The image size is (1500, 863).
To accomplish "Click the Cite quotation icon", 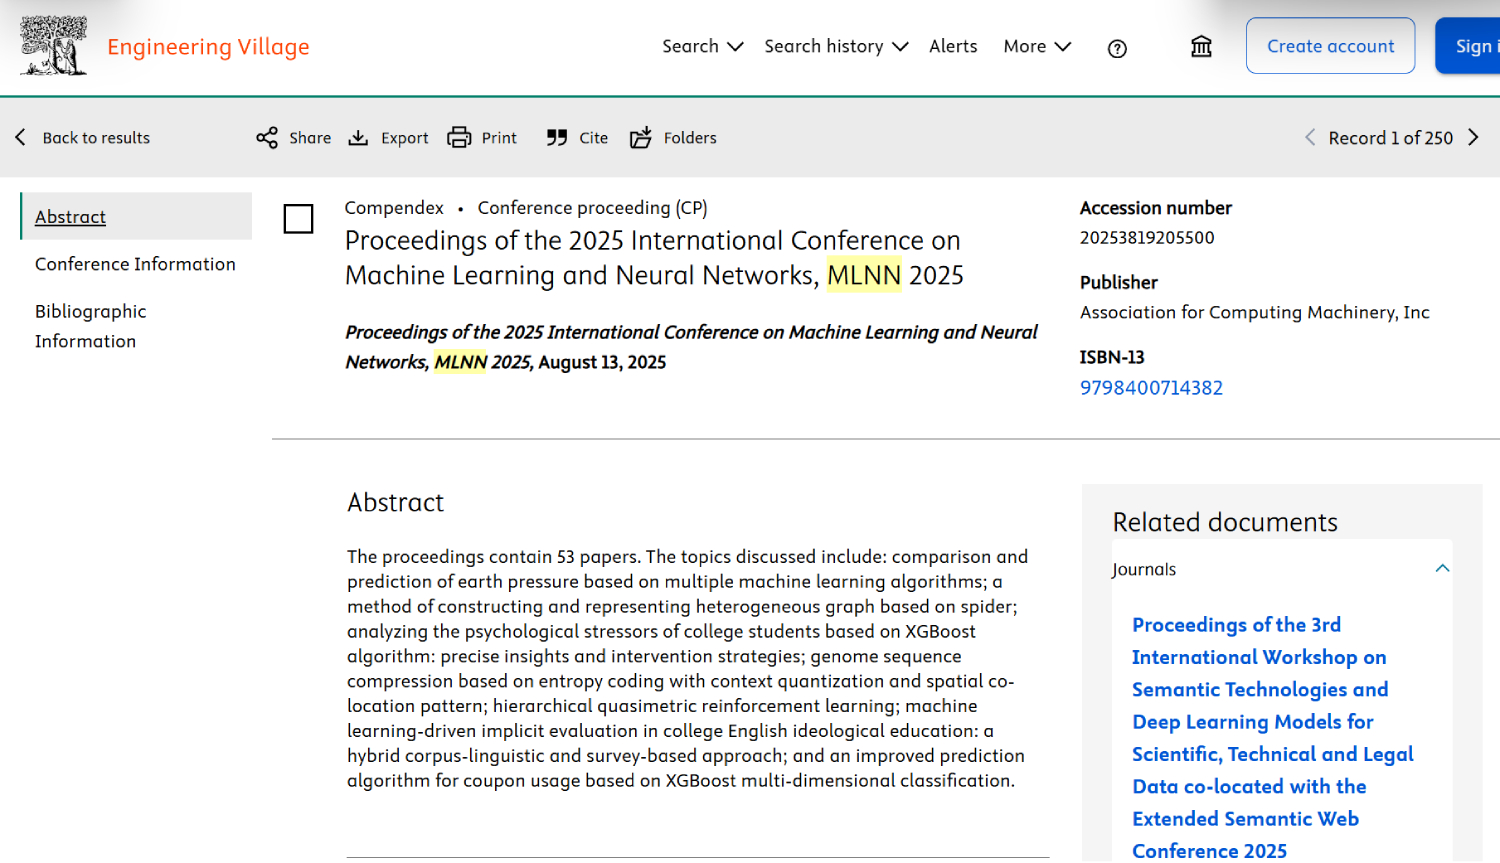I will (557, 138).
